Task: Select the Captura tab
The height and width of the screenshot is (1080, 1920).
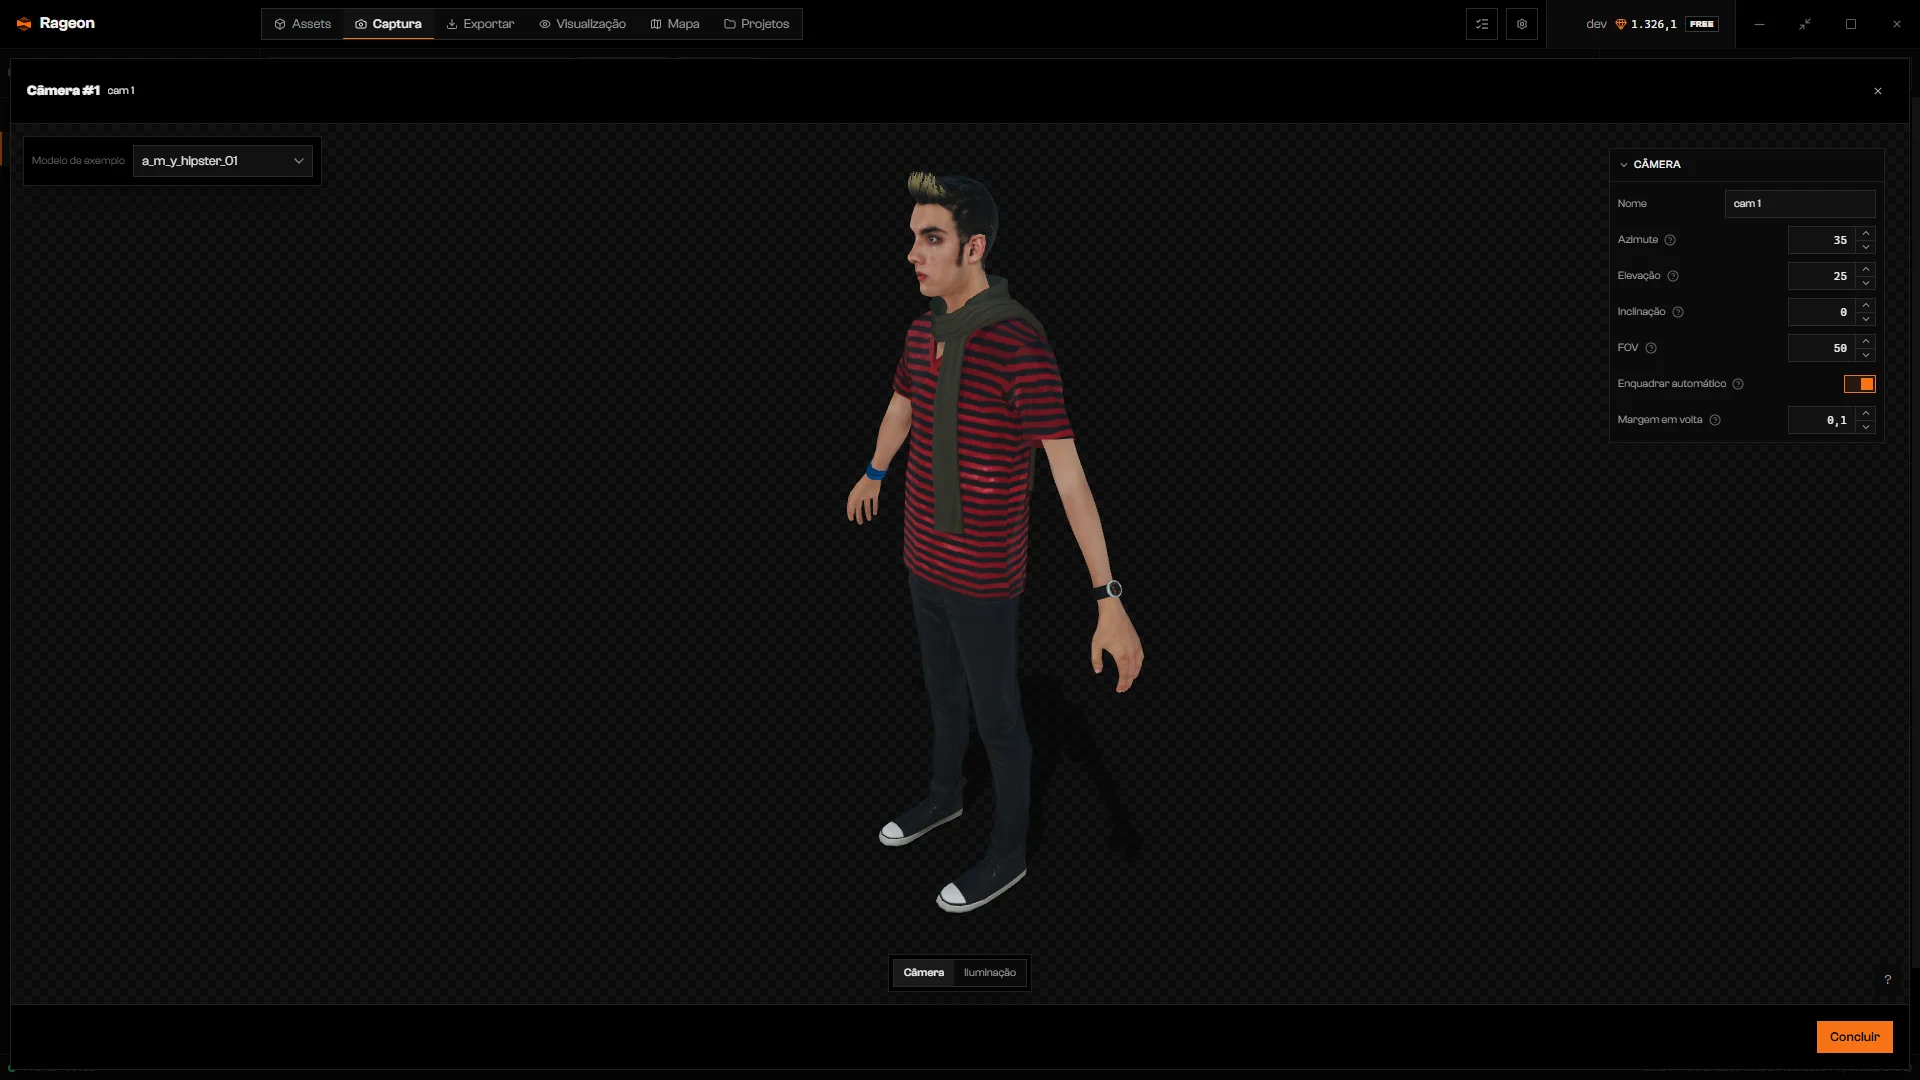Action: 388,24
